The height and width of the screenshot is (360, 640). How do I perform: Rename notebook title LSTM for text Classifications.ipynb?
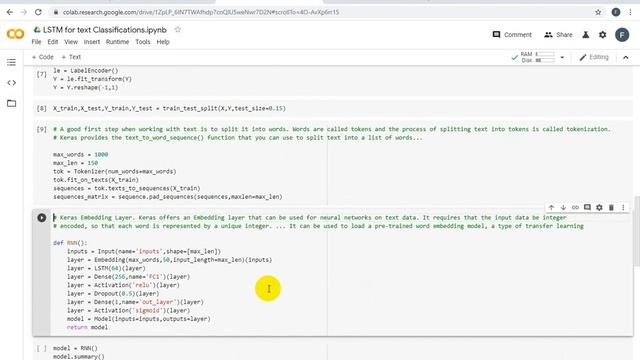pos(104,30)
